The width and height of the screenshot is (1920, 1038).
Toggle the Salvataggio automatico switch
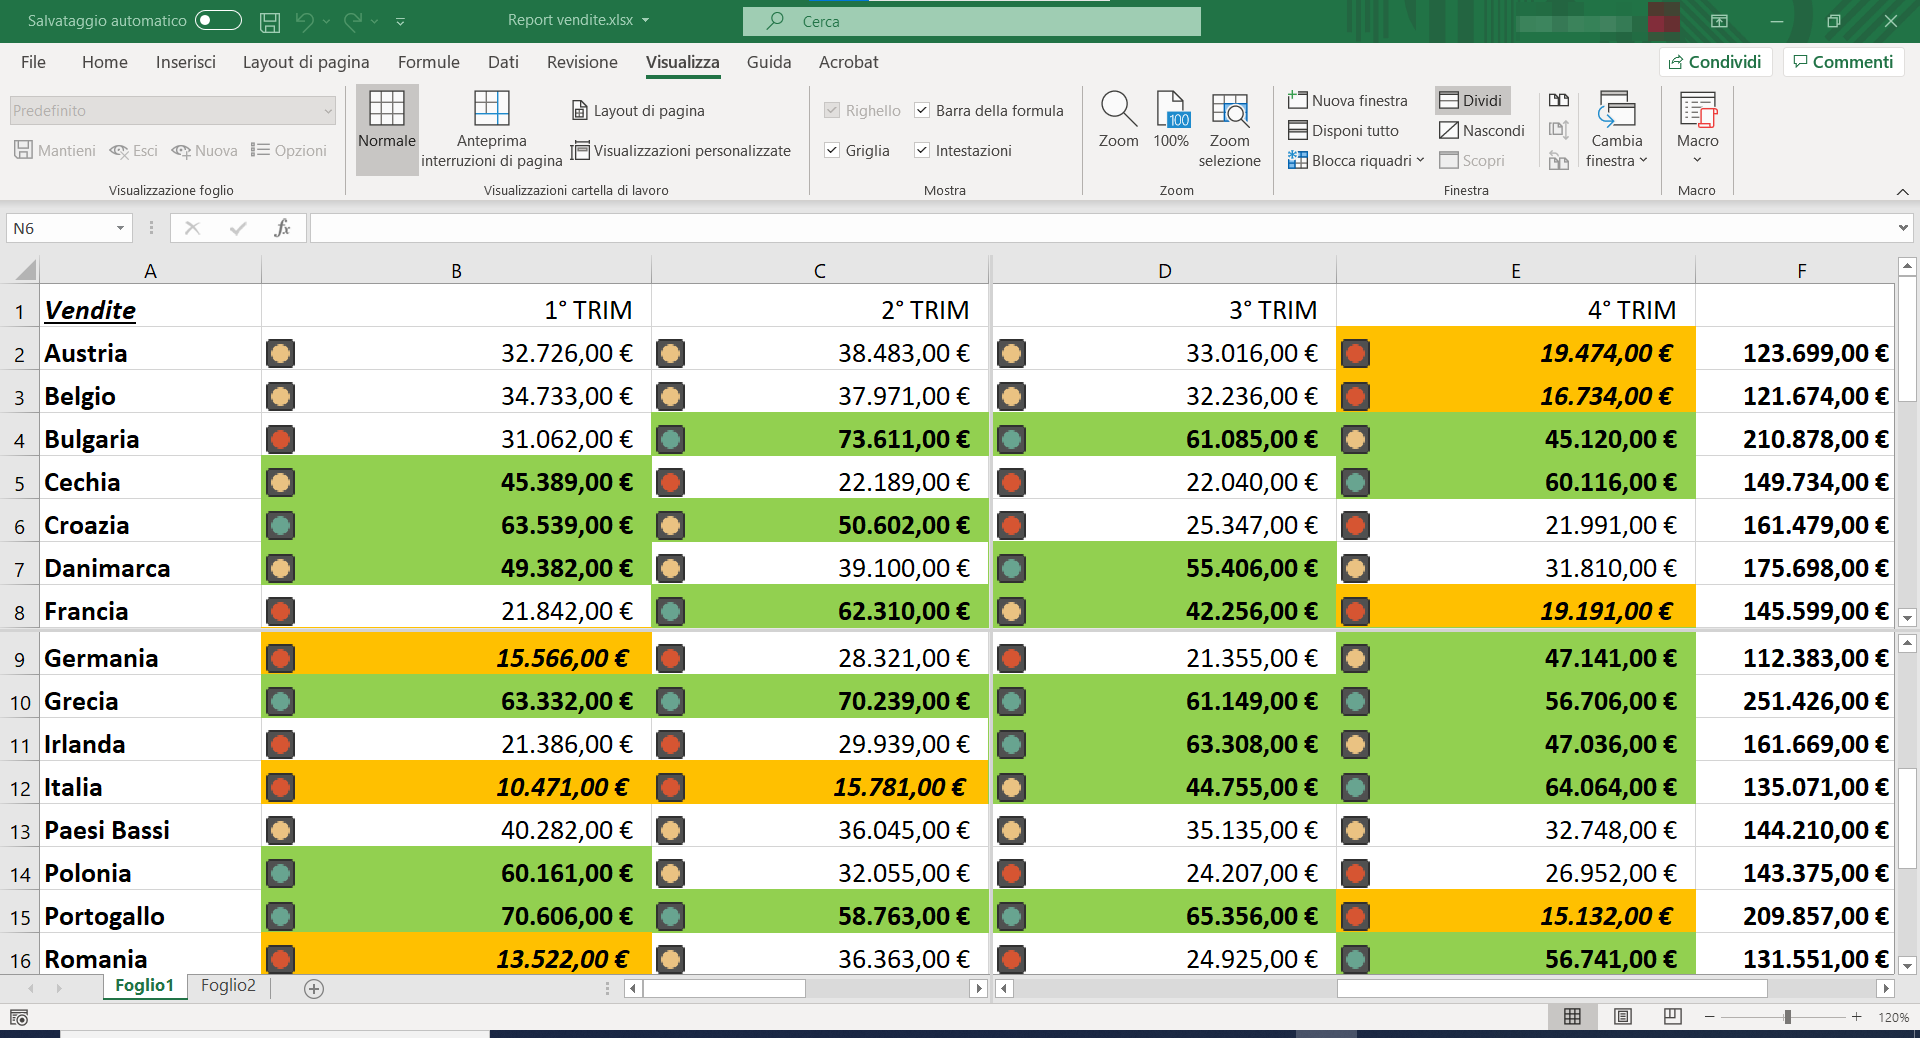[x=218, y=20]
